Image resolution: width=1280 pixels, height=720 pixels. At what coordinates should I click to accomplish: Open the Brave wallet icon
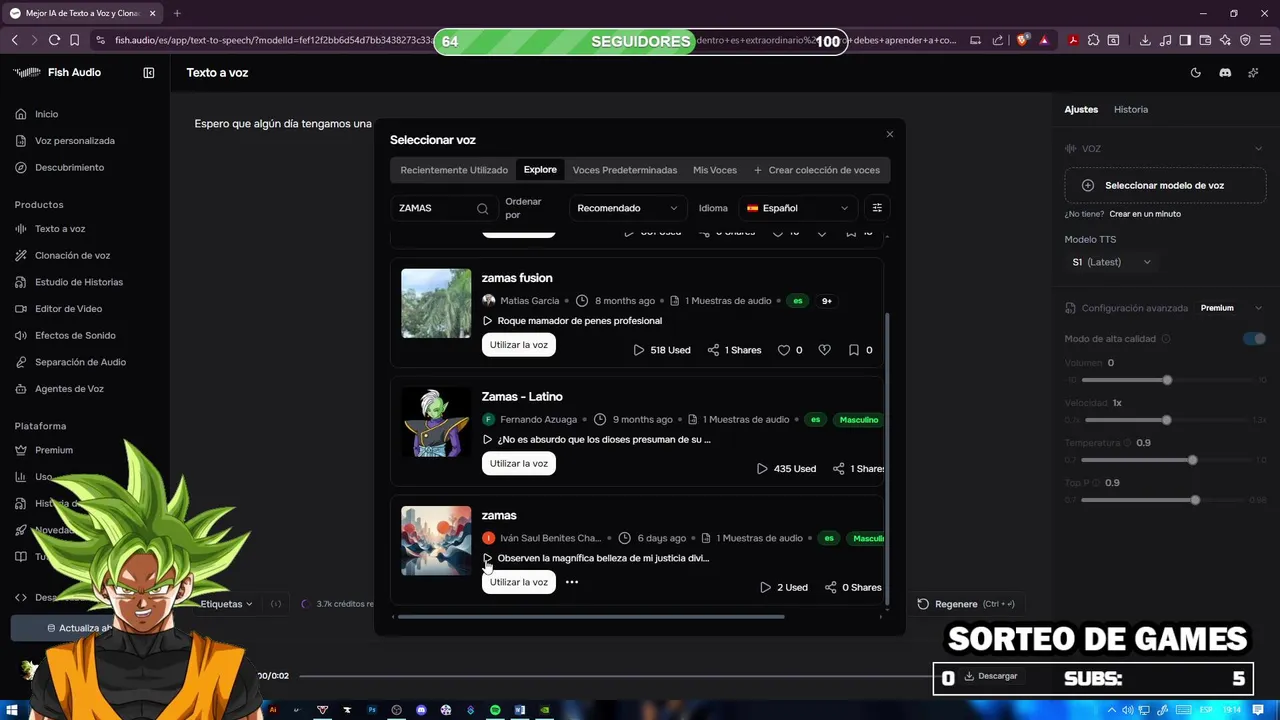click(1205, 40)
